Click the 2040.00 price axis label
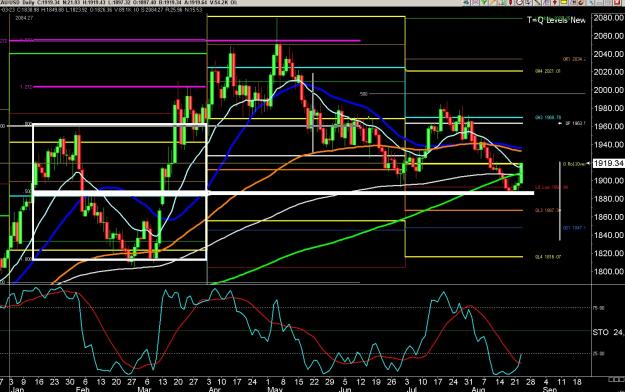Viewport: 625px width, 392px height. [x=608, y=54]
